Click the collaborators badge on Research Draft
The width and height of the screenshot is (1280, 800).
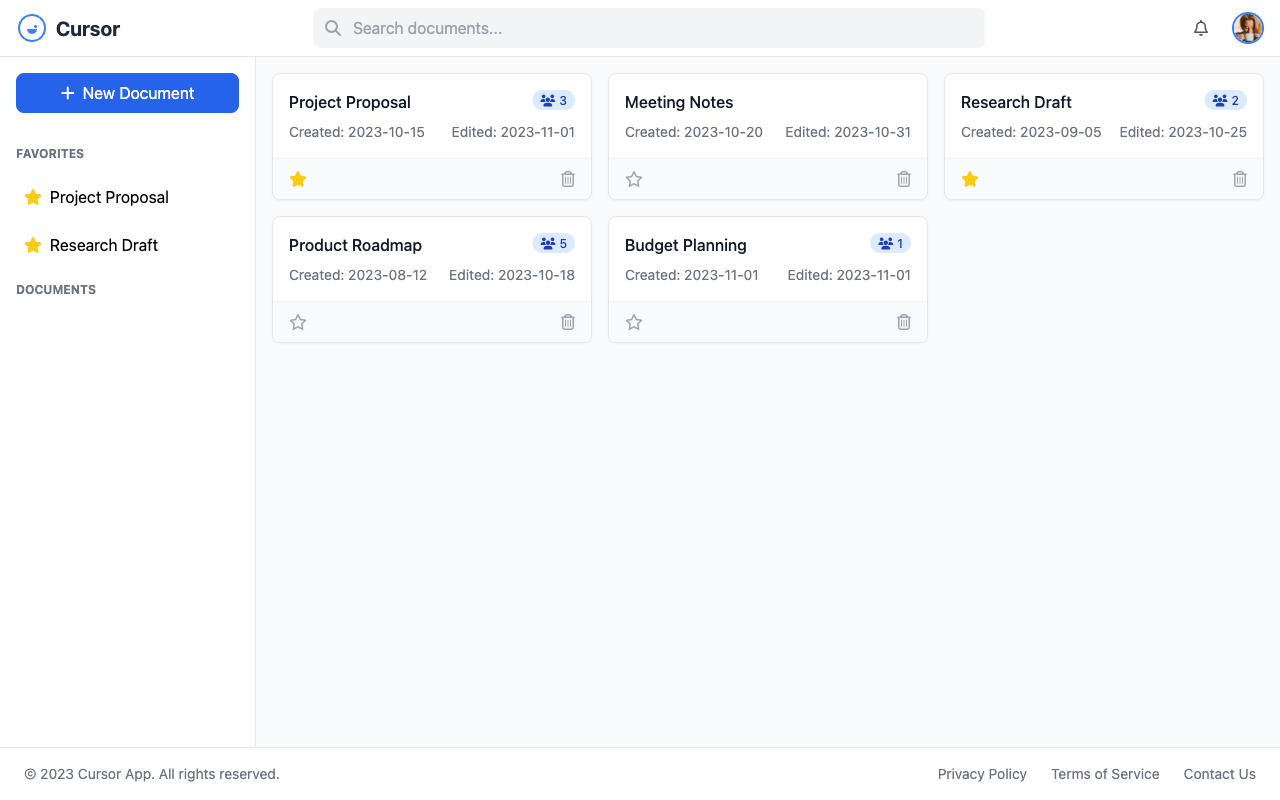[x=1226, y=100]
